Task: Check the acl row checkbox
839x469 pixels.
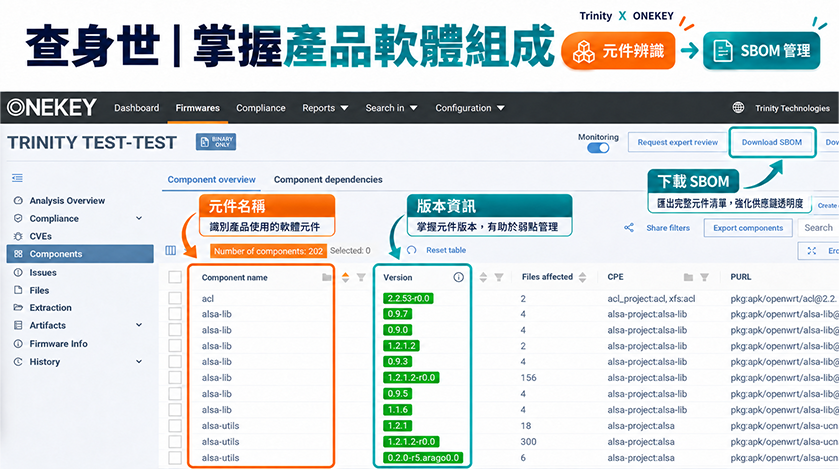Action: (x=175, y=298)
